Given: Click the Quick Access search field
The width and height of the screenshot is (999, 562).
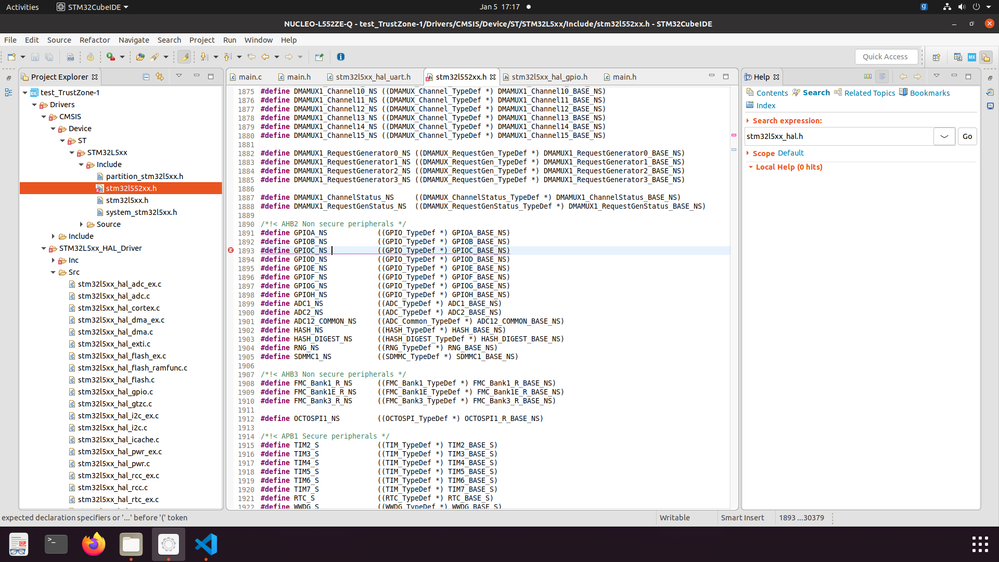Looking at the screenshot, I should pyautogui.click(x=886, y=57).
